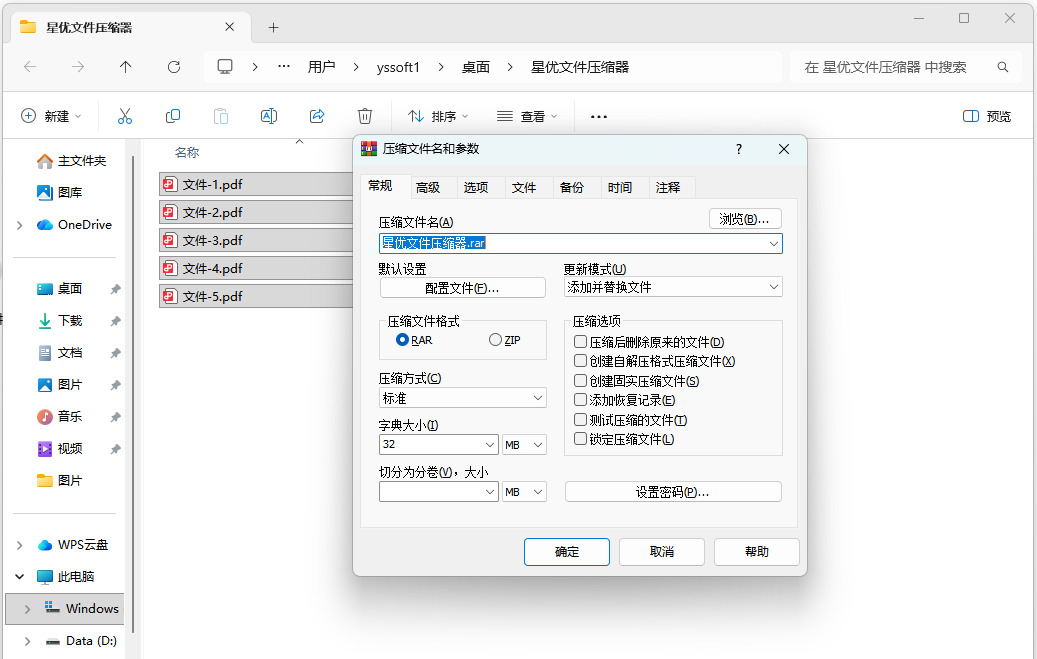Enable 创建自解压格式压缩文件 checkbox

(580, 361)
